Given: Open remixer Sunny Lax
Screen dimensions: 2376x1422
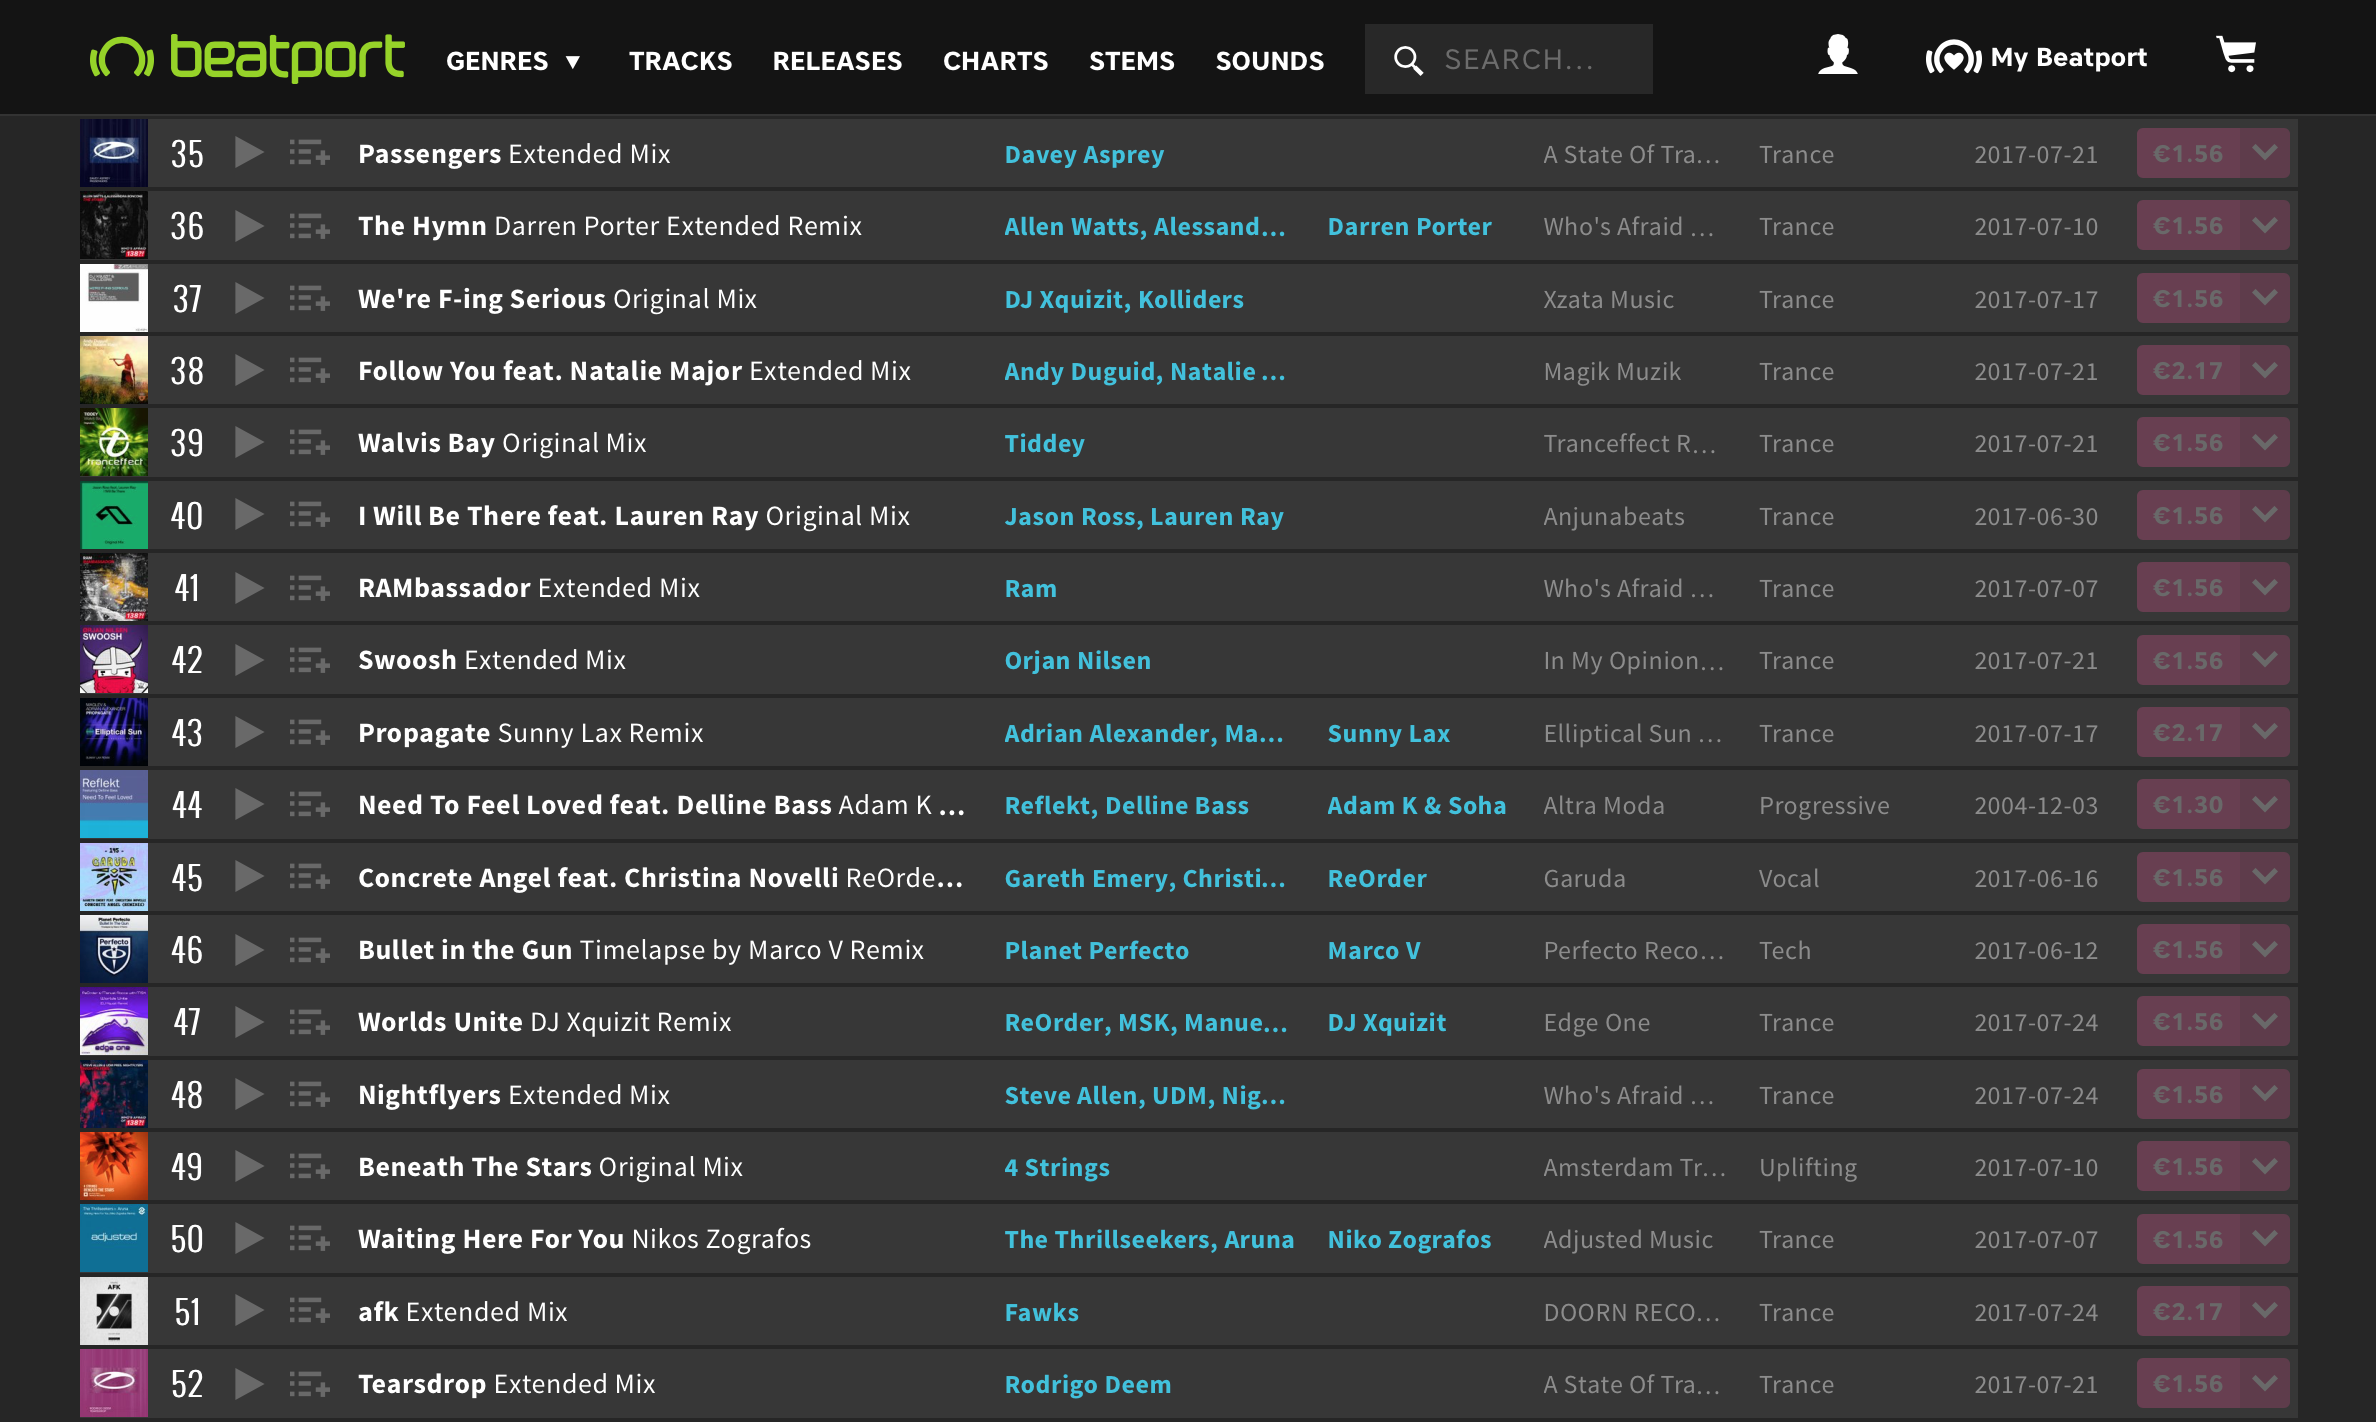Looking at the screenshot, I should (x=1388, y=733).
